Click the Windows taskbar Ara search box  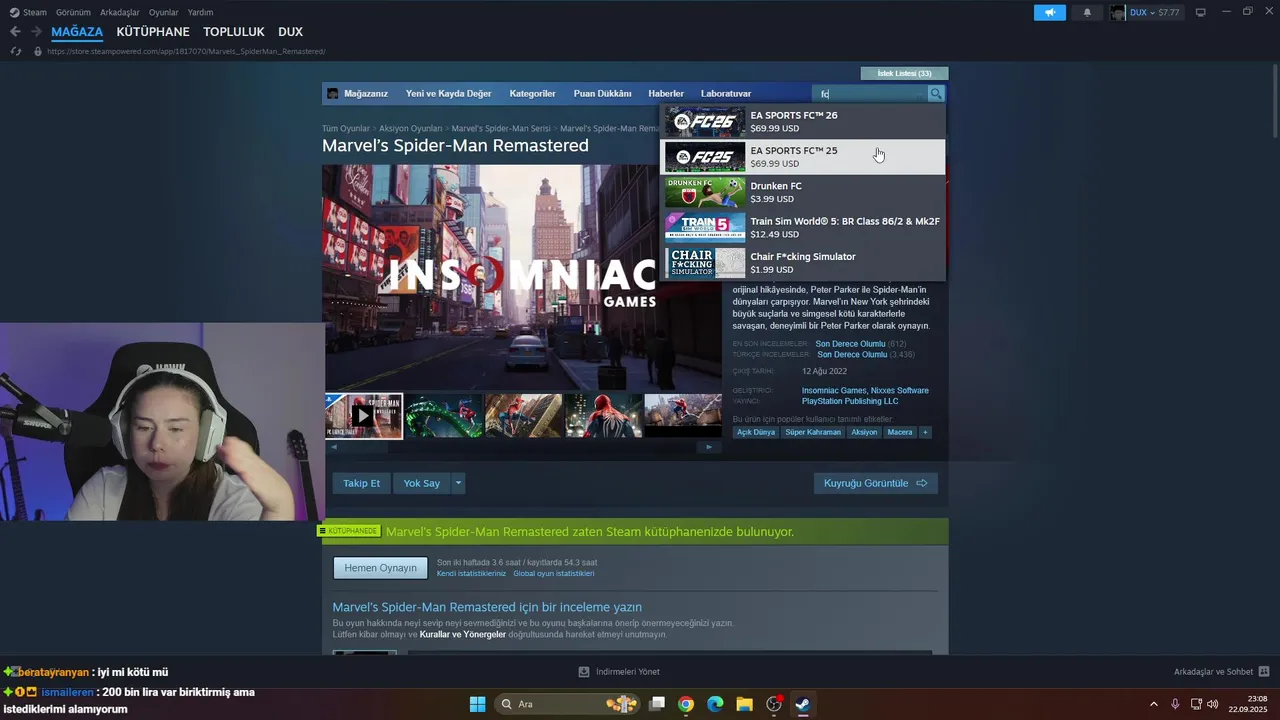[x=565, y=704]
